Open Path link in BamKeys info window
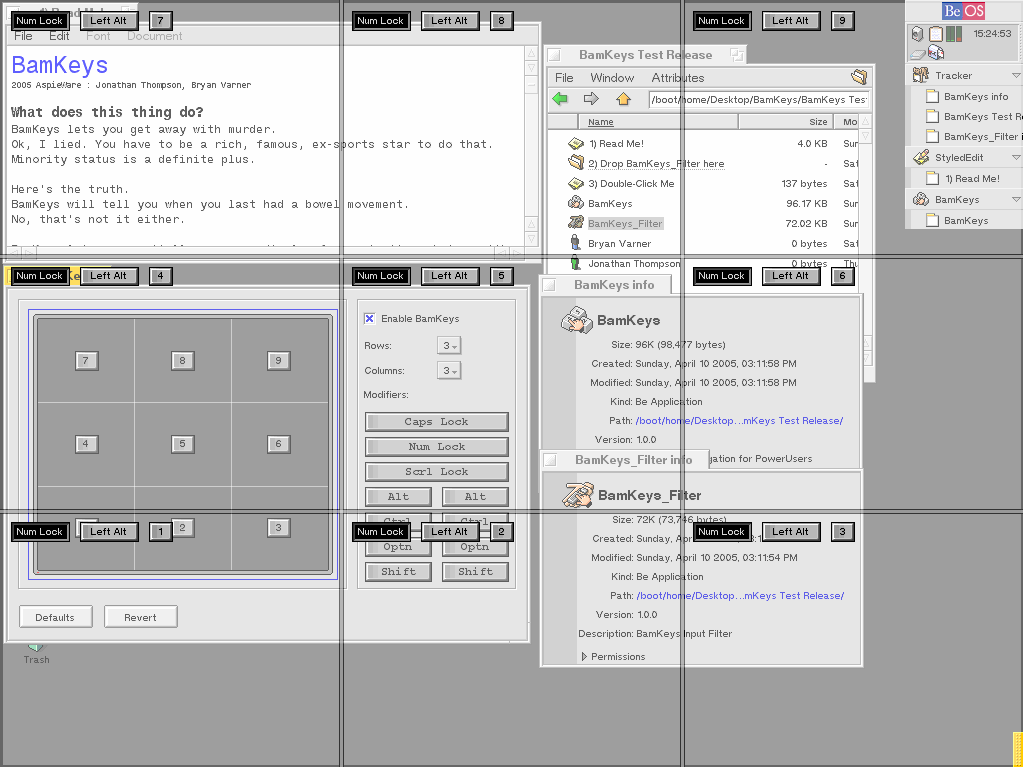The image size is (1024, 768). point(739,421)
